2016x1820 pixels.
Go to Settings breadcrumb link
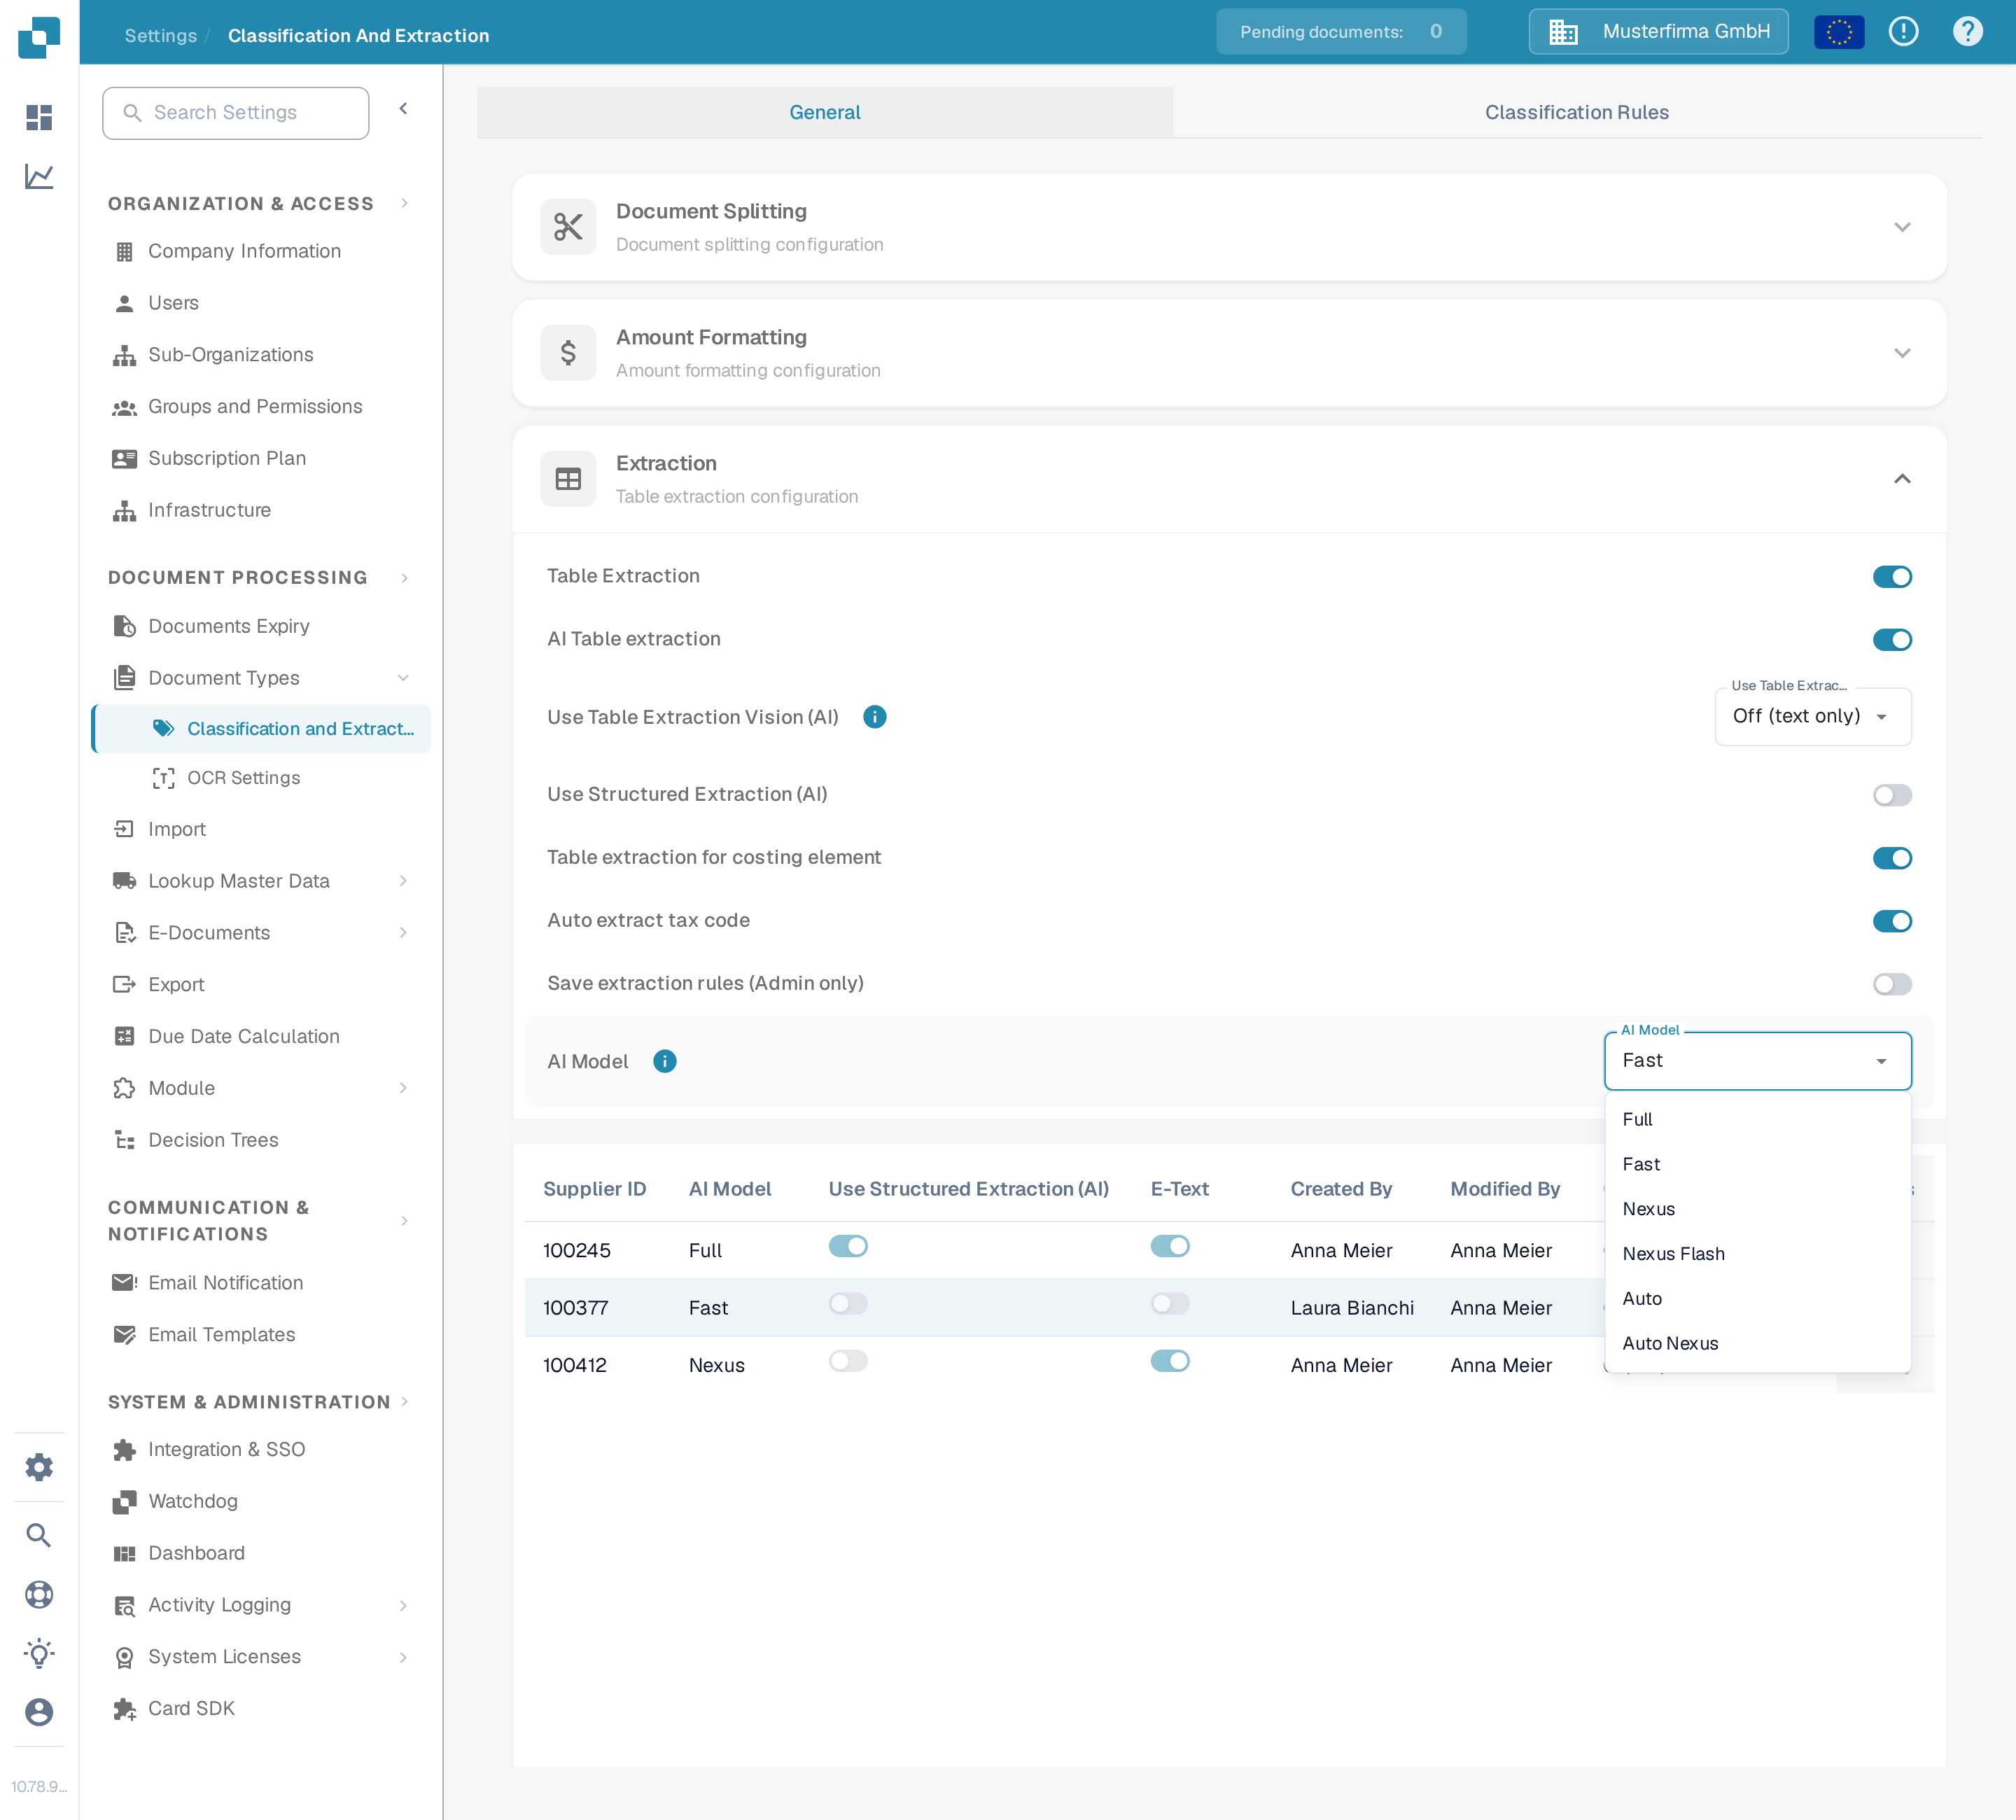pyautogui.click(x=160, y=36)
